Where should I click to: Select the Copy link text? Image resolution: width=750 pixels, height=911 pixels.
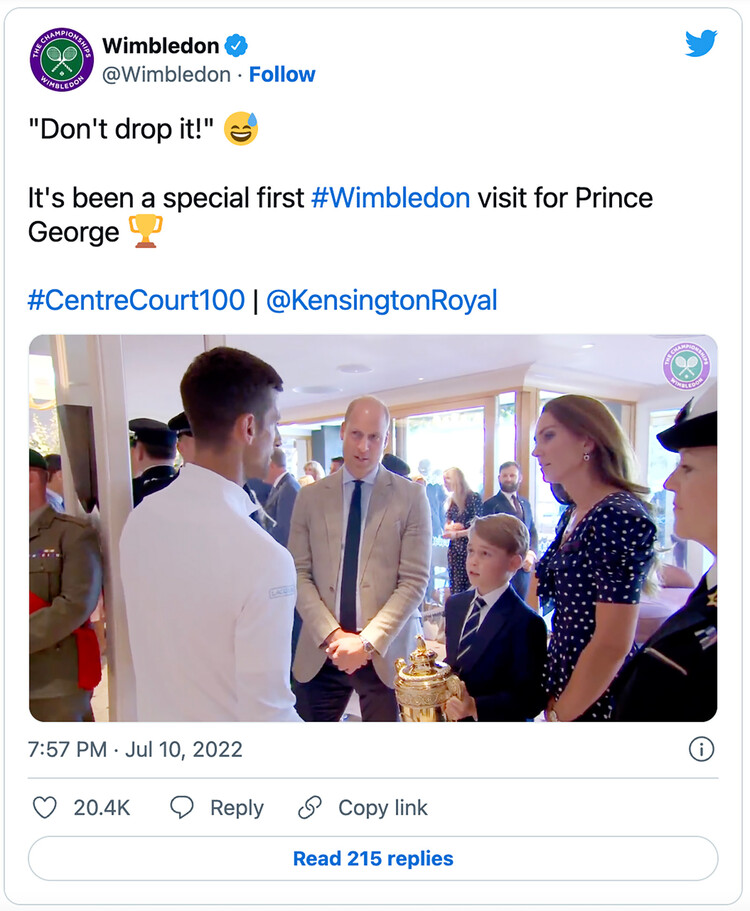(x=383, y=808)
